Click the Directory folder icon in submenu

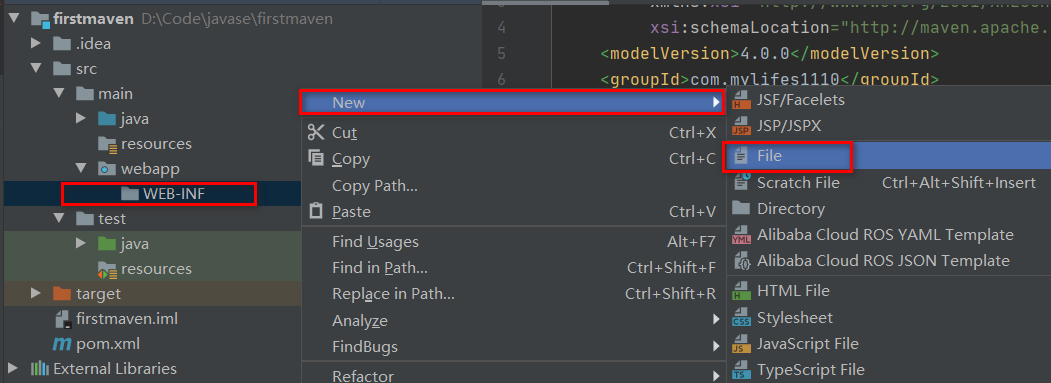pyautogui.click(x=741, y=208)
